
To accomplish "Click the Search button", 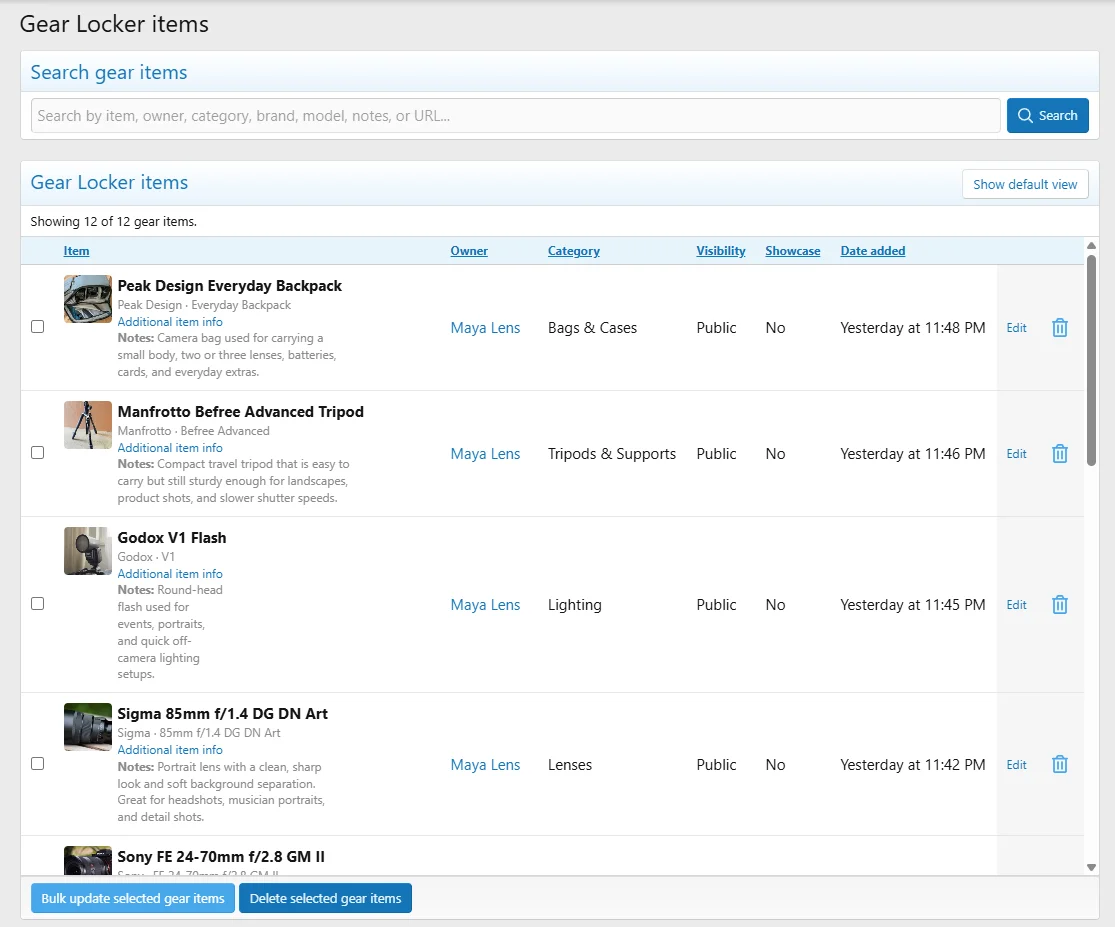I will coord(1047,115).
